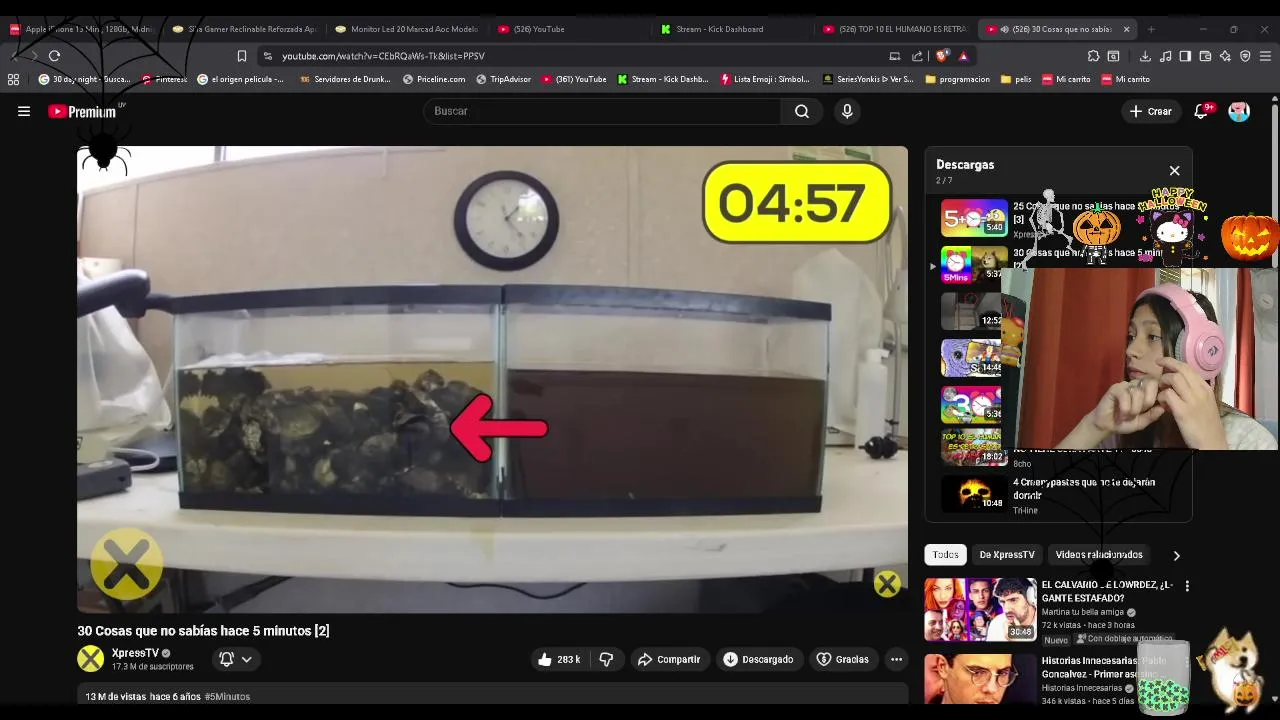
Task: Open the Brave wallet icon
Action: click(1205, 56)
